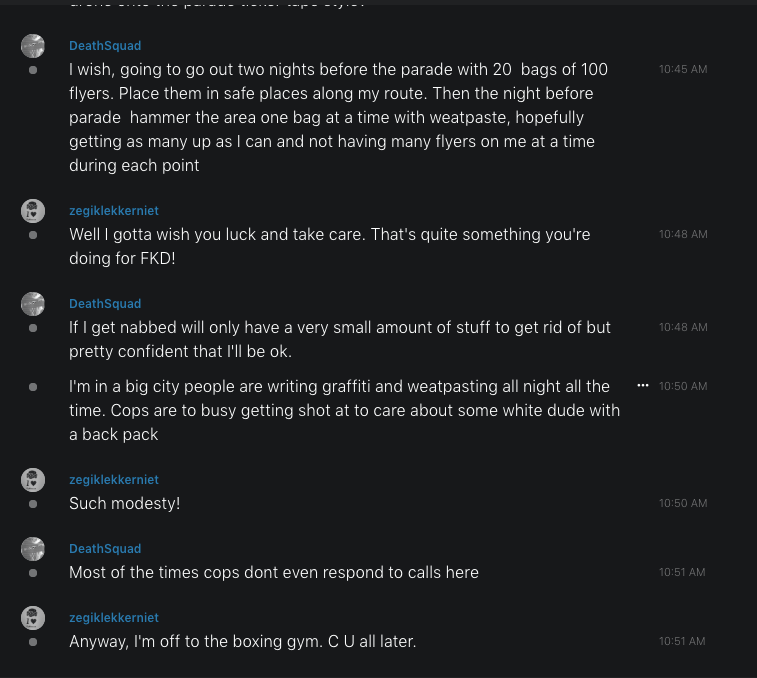Select zegiklekkerniet's avatar next to "Such modesty!"
Screen dimensions: 757x678
pos(33,480)
